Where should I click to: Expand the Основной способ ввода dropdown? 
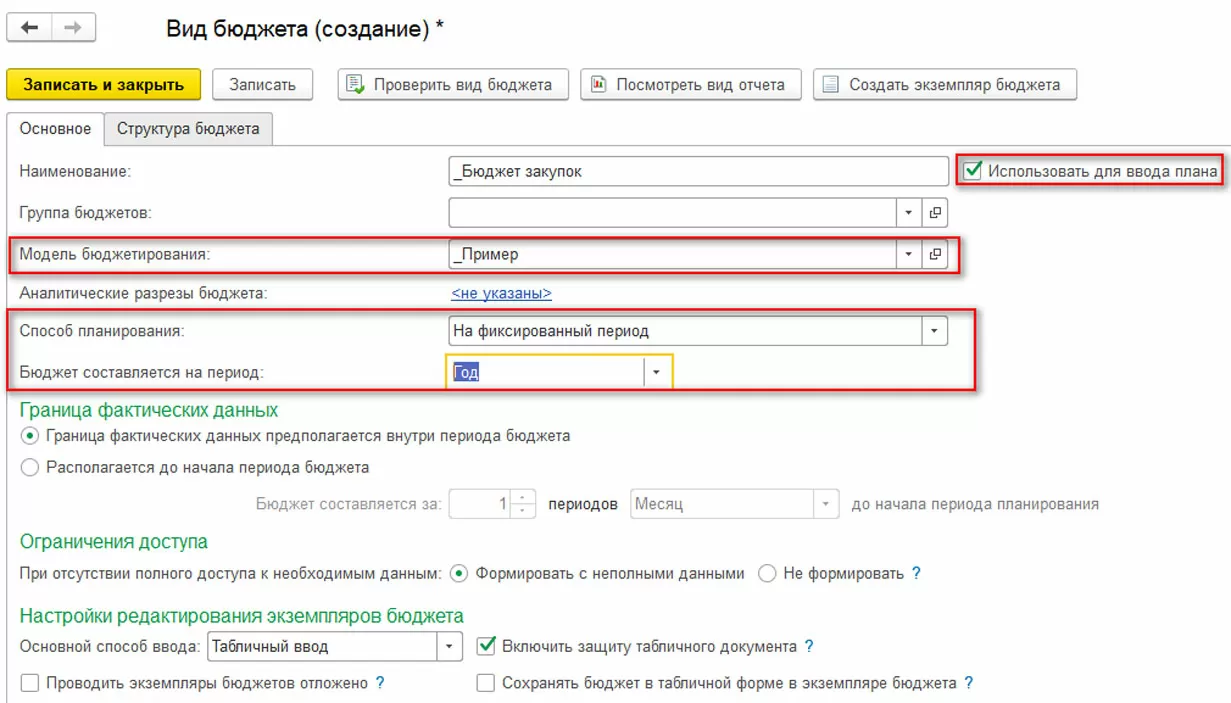click(450, 646)
